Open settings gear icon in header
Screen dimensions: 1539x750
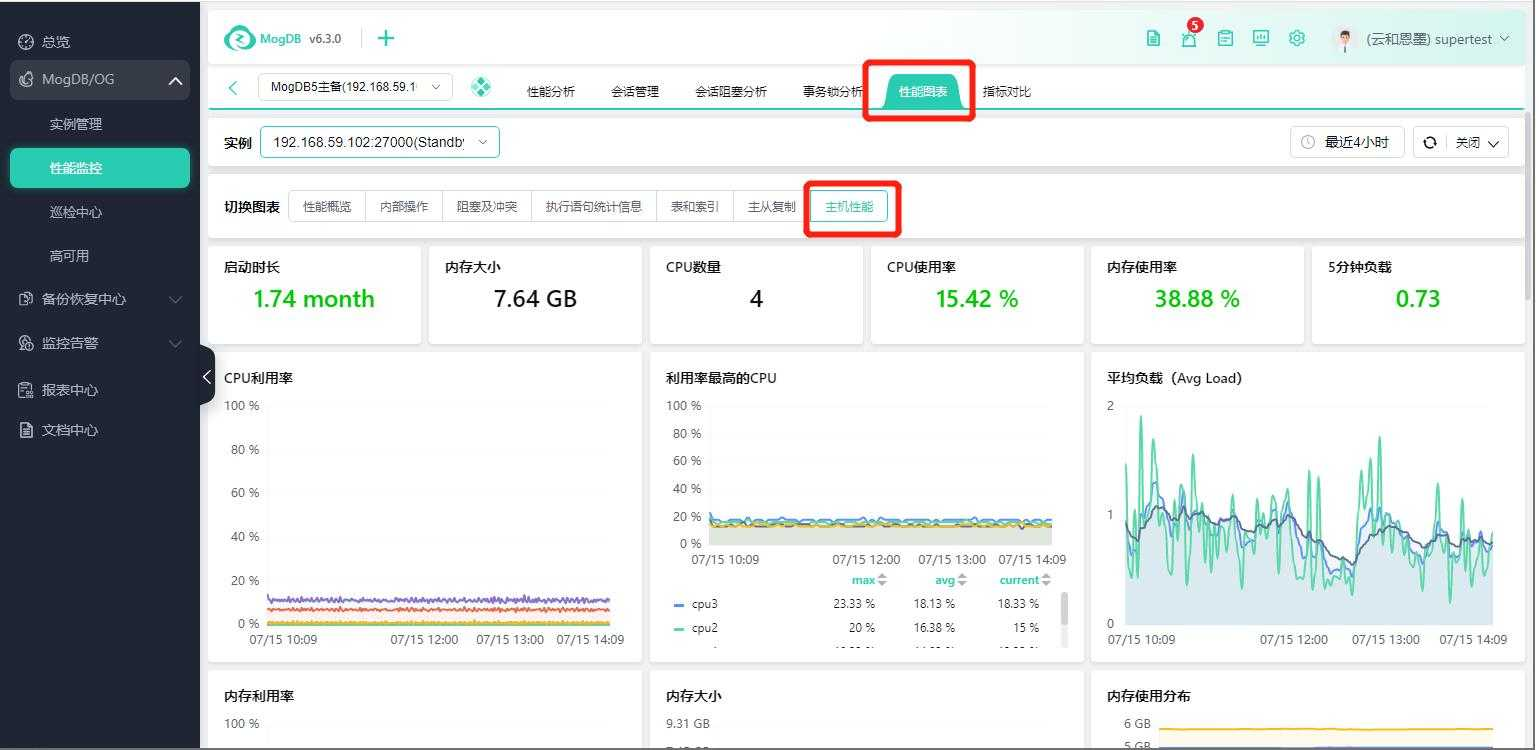[x=1297, y=39]
